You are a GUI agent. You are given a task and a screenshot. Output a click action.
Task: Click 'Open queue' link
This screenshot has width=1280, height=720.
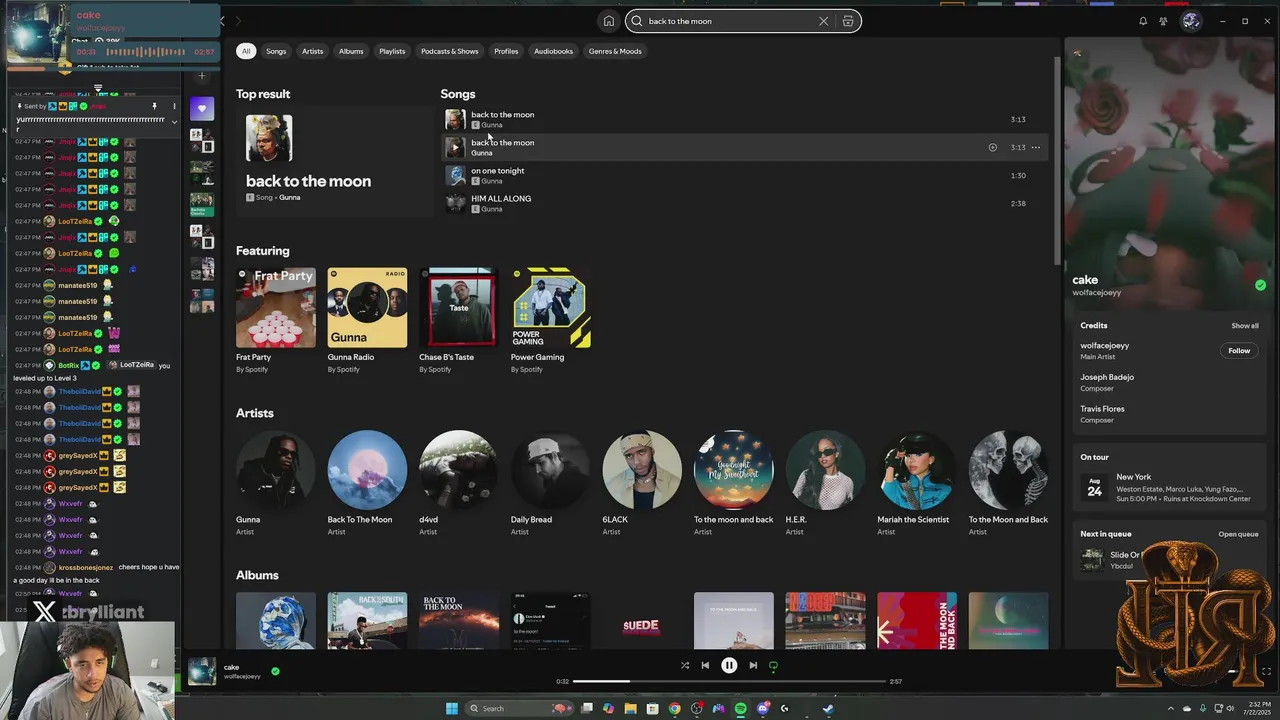point(1238,534)
